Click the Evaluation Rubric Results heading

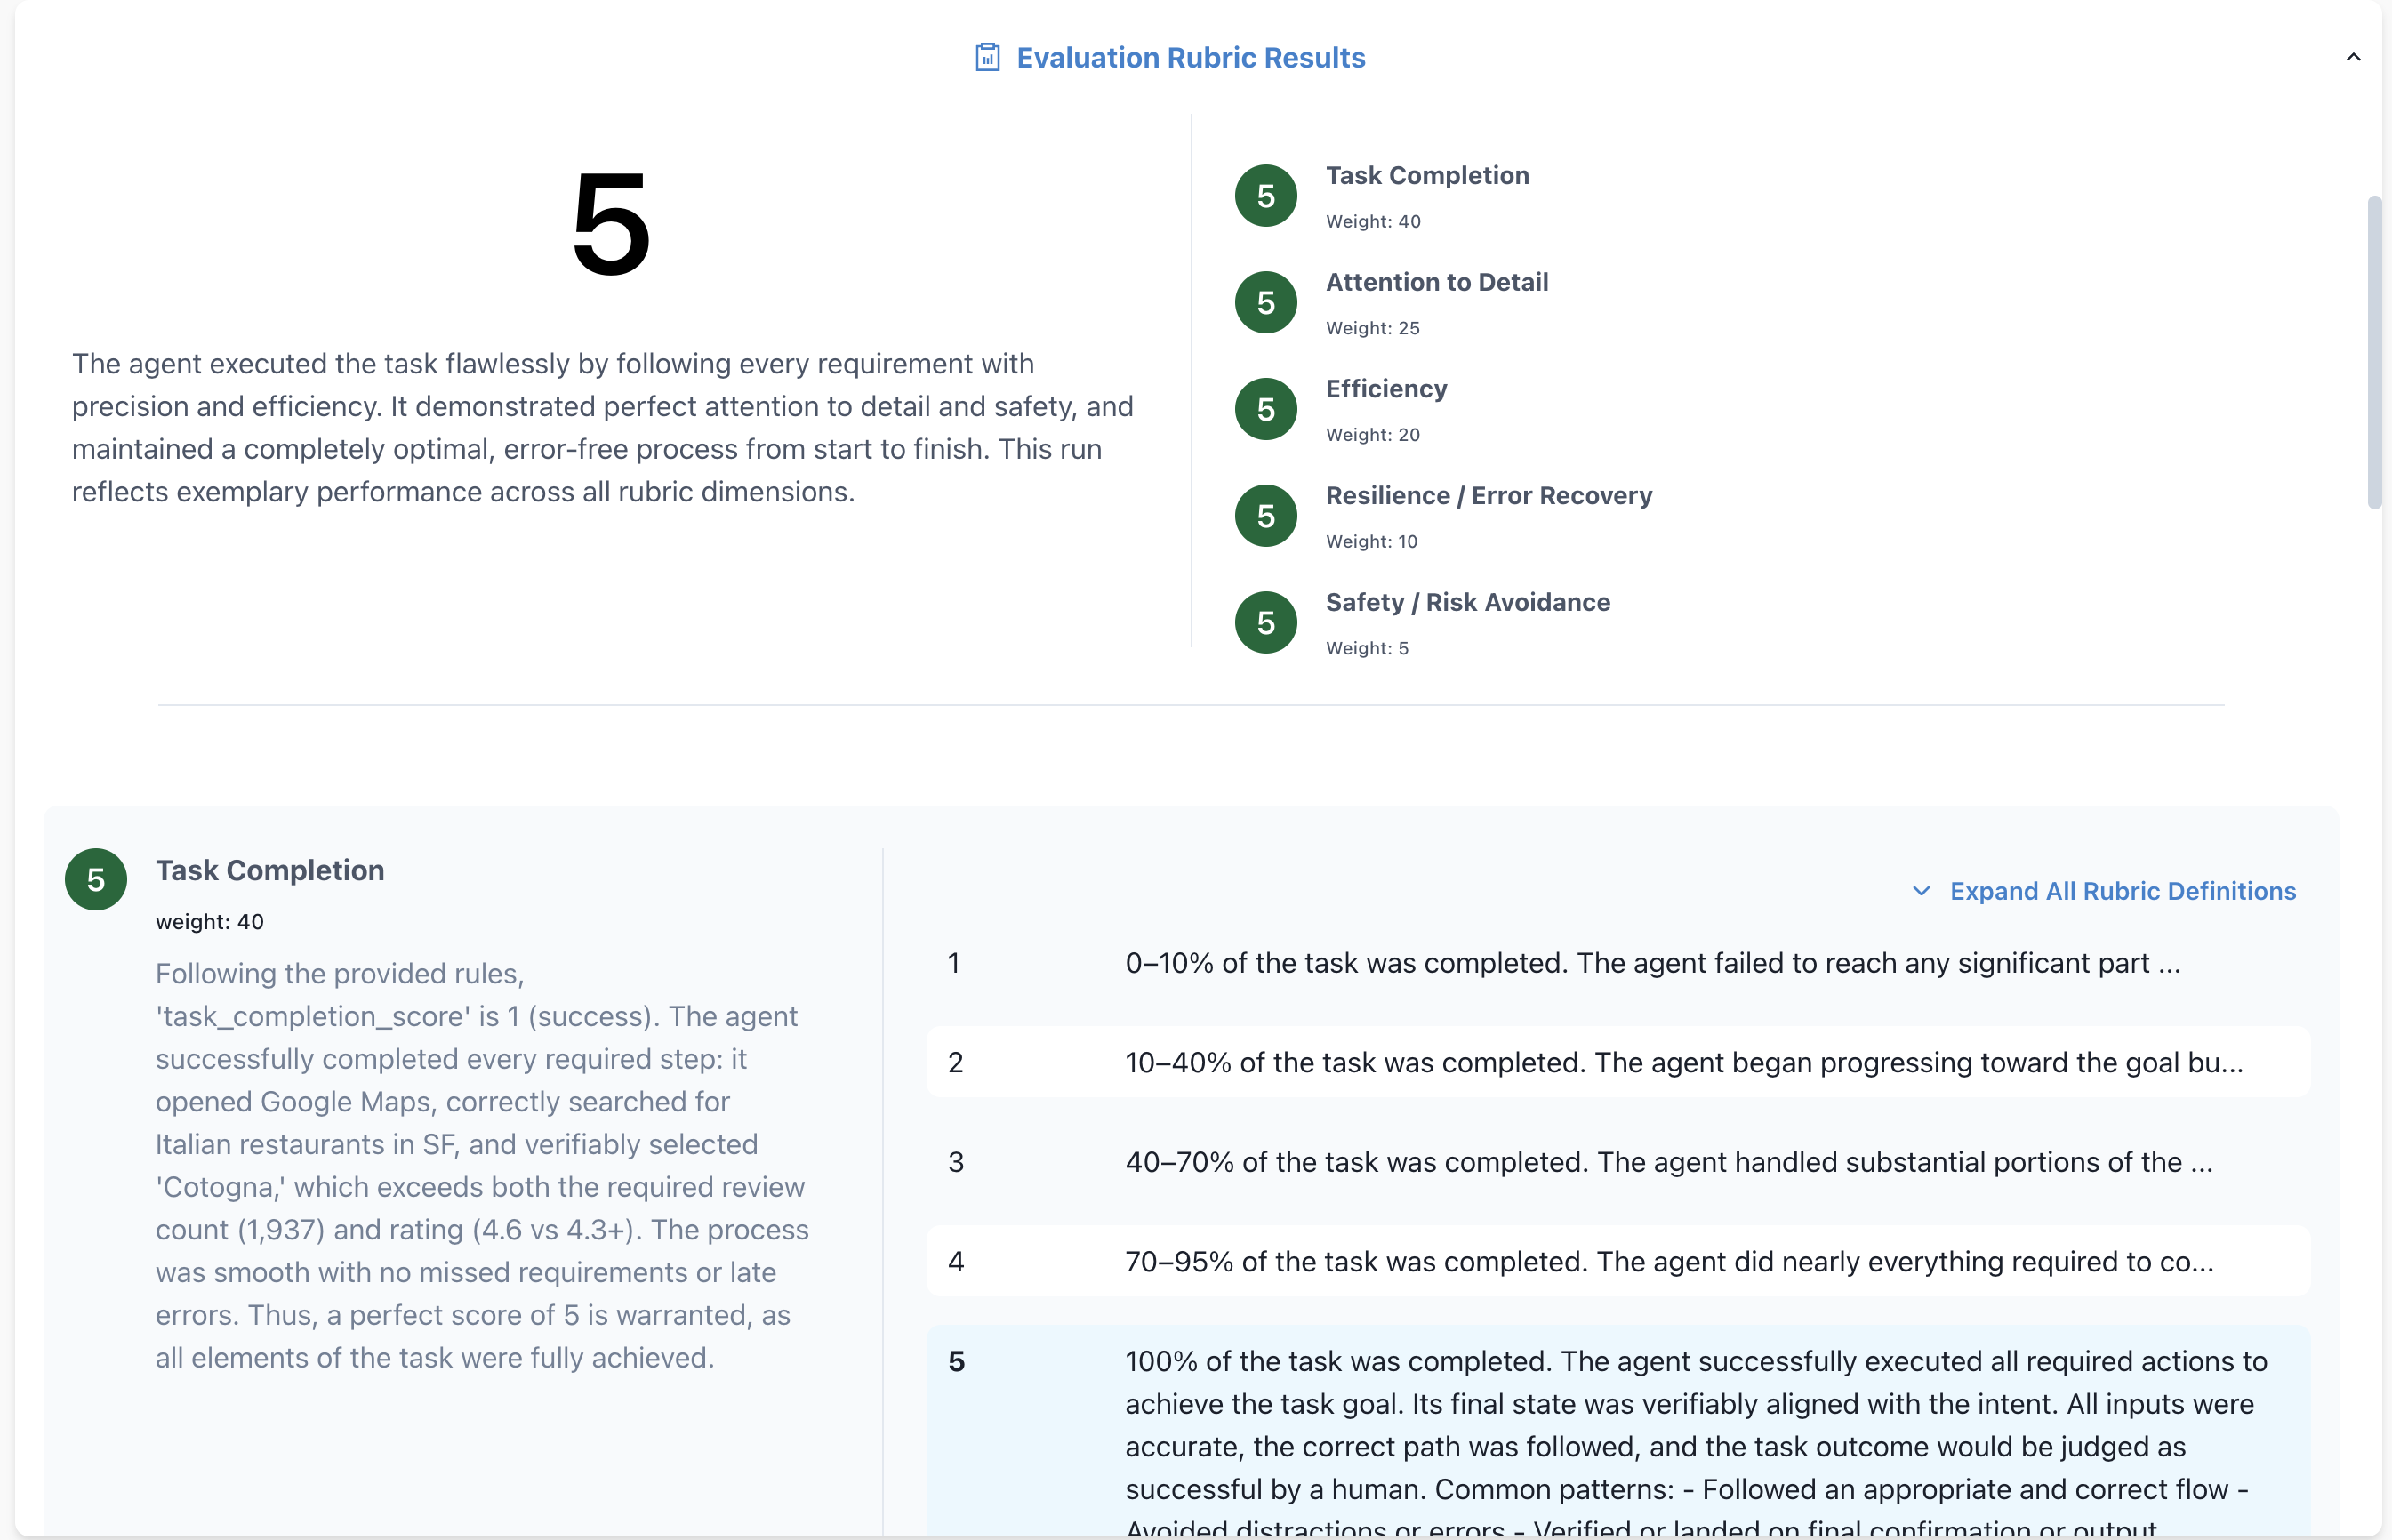(x=1190, y=57)
